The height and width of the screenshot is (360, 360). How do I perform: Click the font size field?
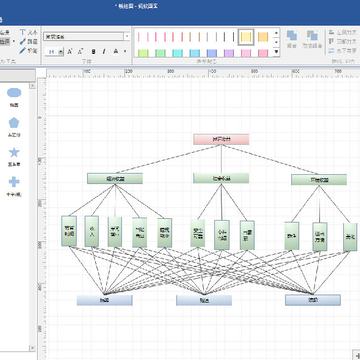click(x=52, y=52)
